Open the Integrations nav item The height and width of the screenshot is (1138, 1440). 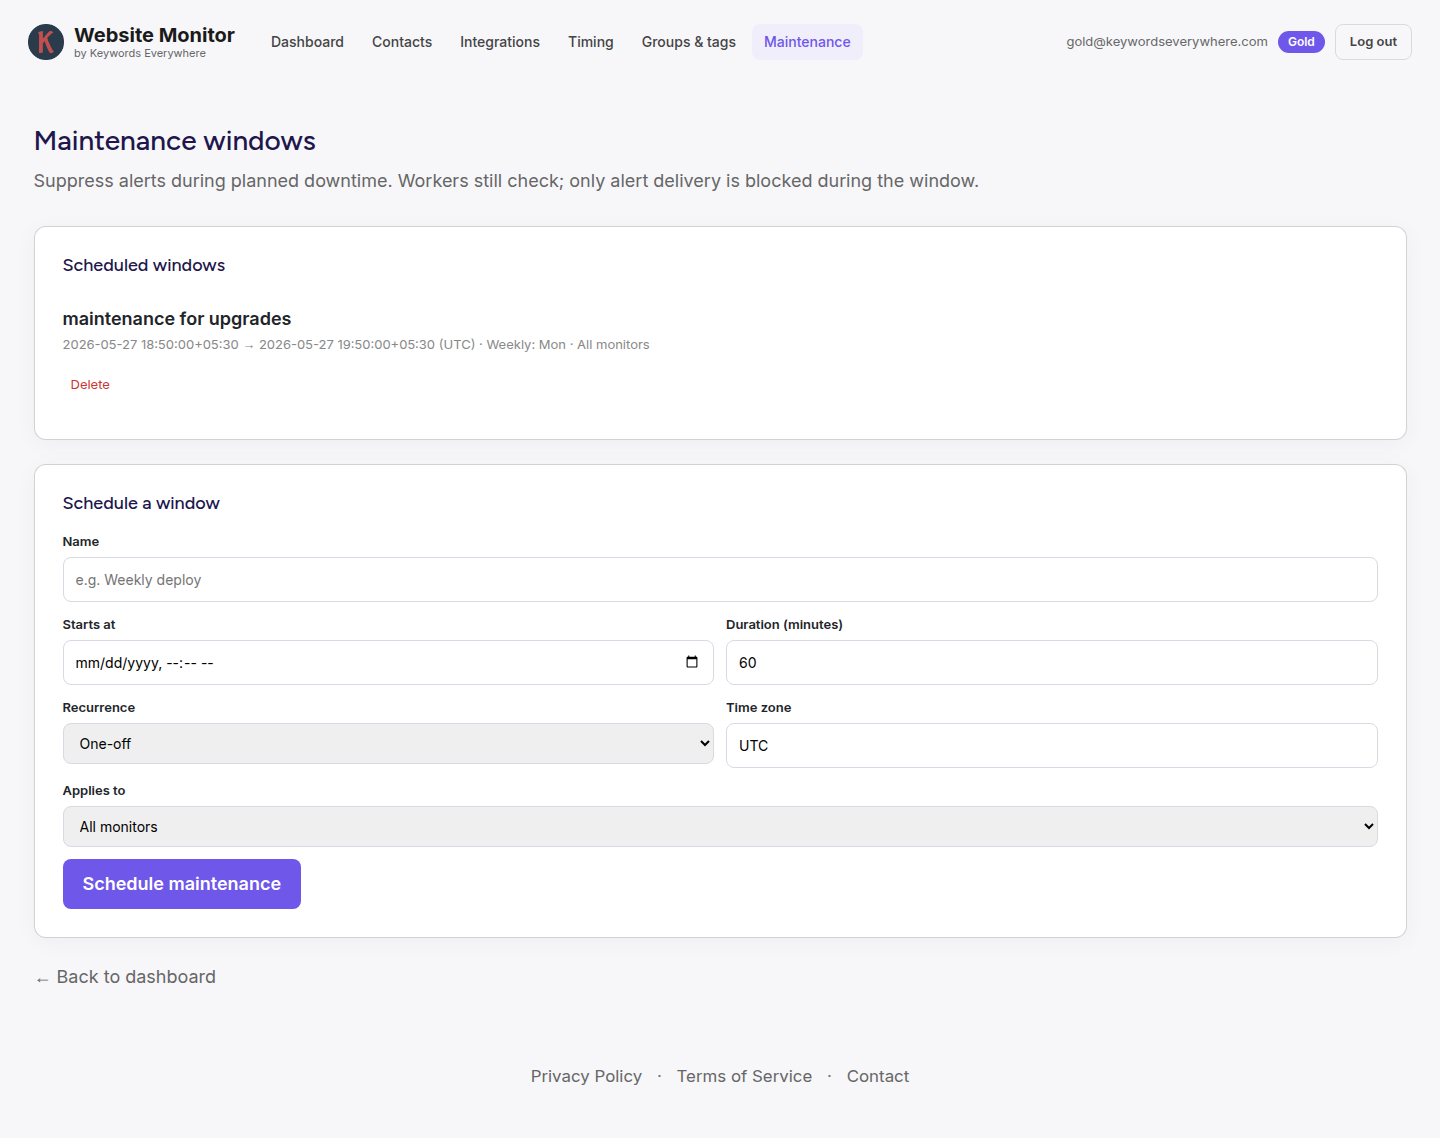coord(500,42)
